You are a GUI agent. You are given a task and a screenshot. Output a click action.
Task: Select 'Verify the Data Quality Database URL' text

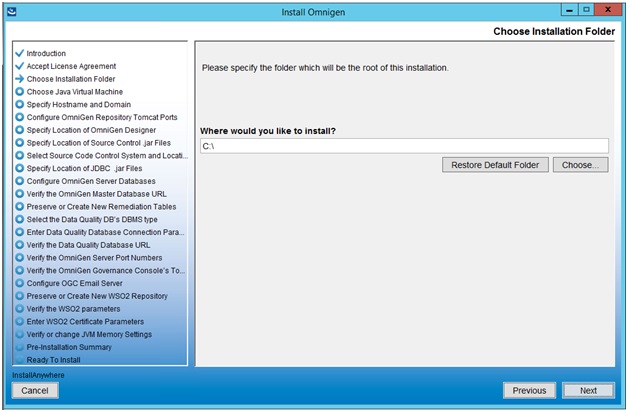[88, 245]
